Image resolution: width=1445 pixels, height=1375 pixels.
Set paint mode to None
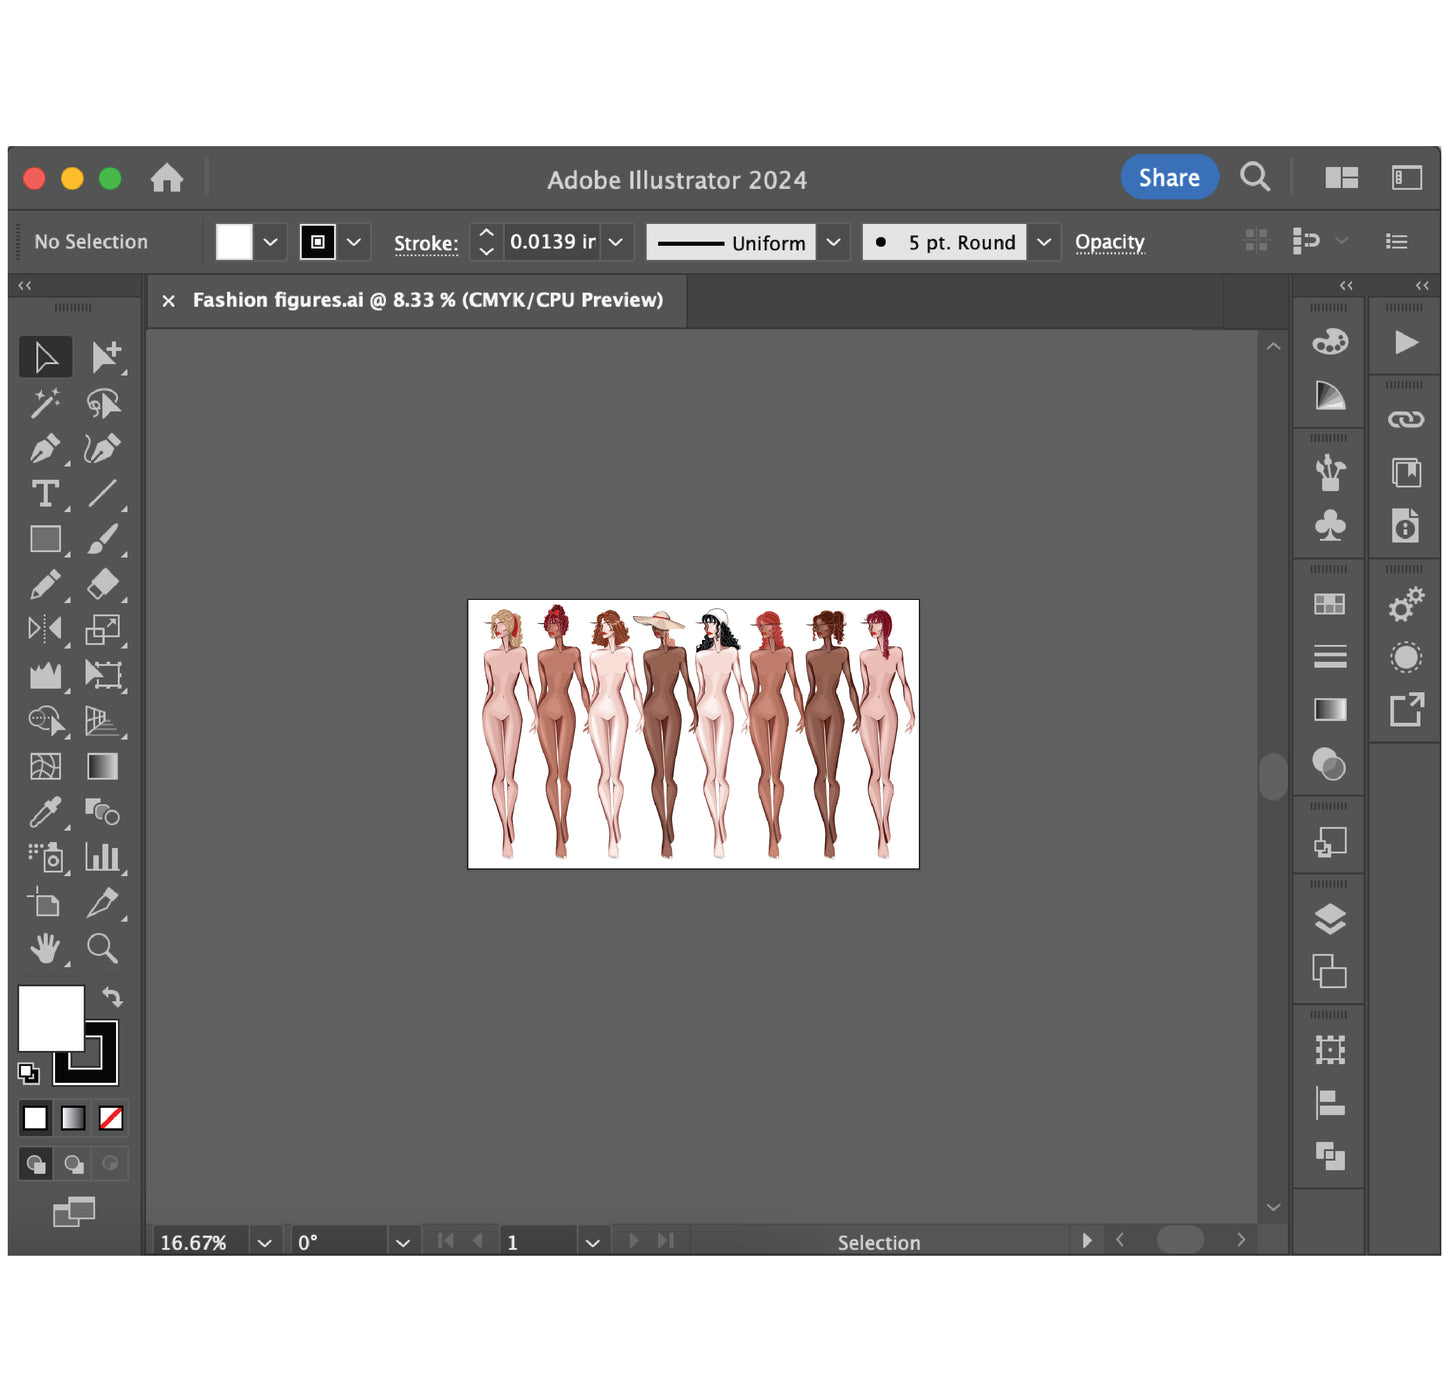coord(111,1118)
